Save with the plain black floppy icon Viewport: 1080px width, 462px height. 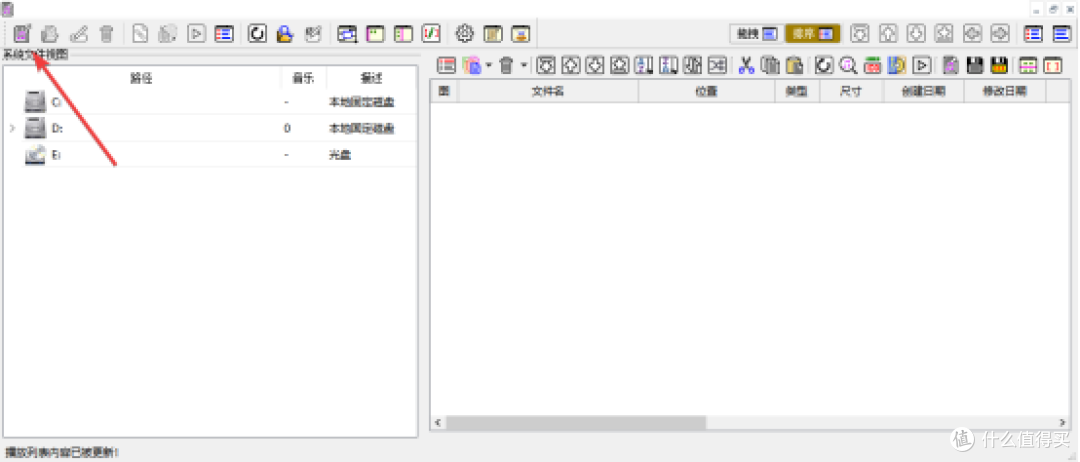click(975, 65)
